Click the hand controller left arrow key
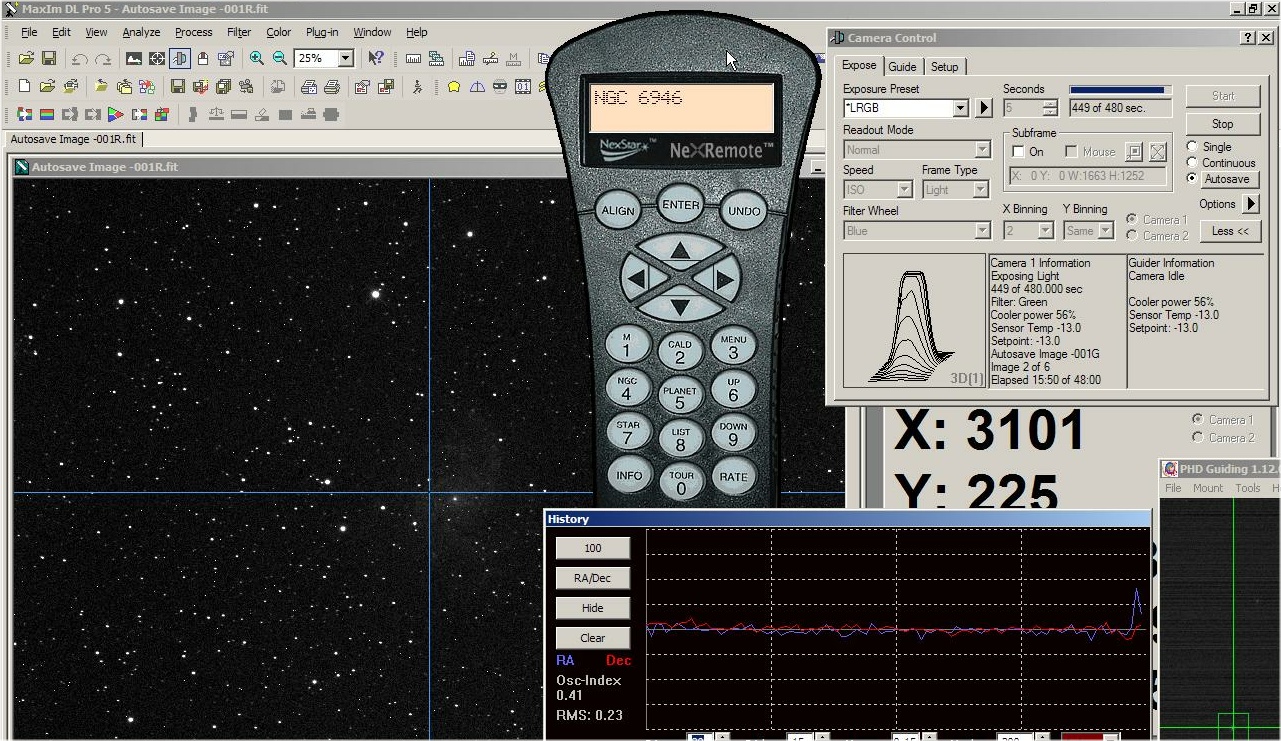The width and height of the screenshot is (1281, 741). 637,277
